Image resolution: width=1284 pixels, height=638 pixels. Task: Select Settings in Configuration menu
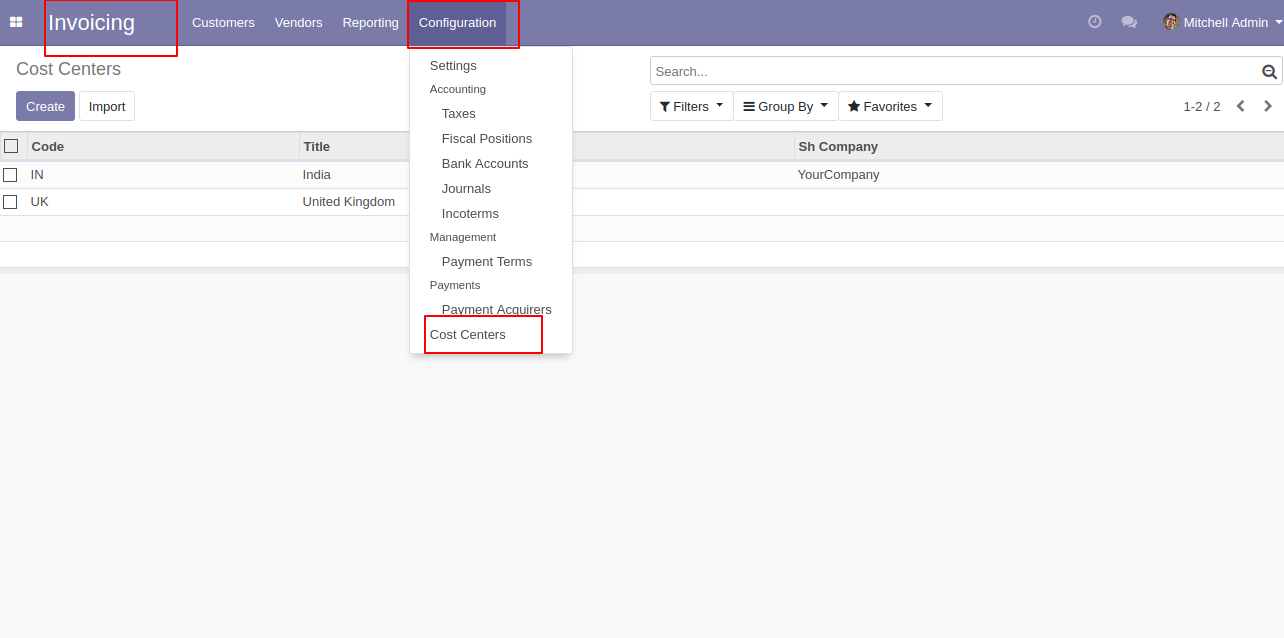pyautogui.click(x=453, y=65)
